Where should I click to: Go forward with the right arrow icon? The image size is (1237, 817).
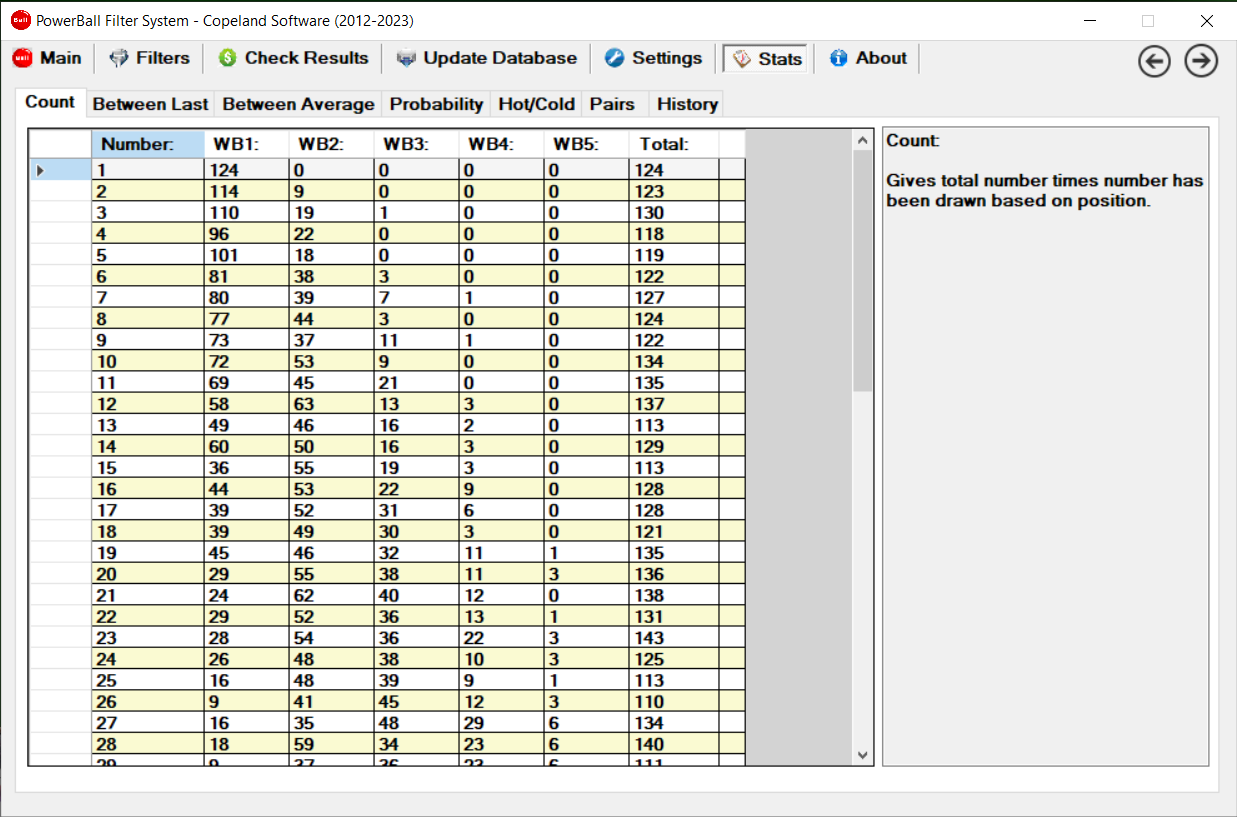[1201, 61]
